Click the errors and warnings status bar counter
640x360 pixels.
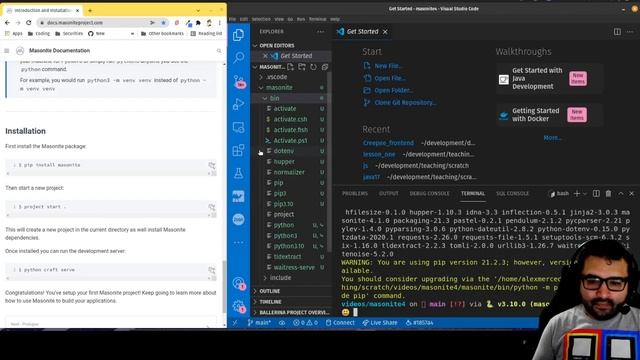coord(305,322)
